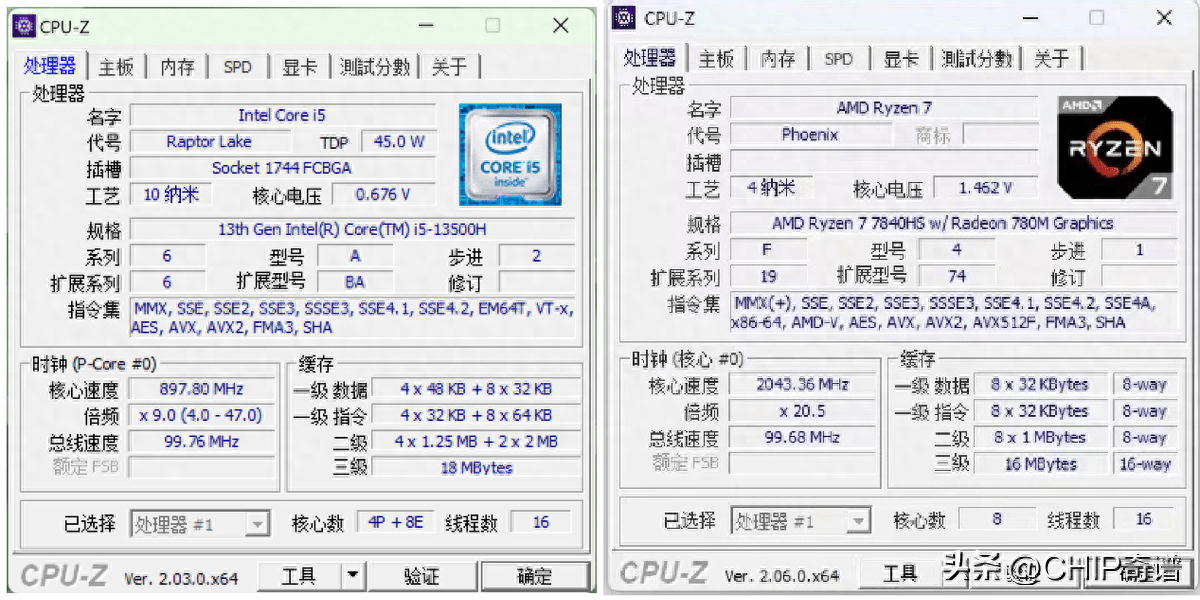Click the x 20.5 multiplier value
The width and height of the screenshot is (1200, 600).
(x=803, y=411)
